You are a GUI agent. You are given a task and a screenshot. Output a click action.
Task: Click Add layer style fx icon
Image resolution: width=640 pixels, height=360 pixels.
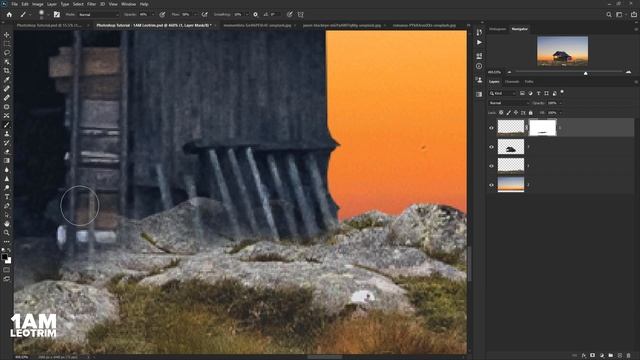click(584, 356)
